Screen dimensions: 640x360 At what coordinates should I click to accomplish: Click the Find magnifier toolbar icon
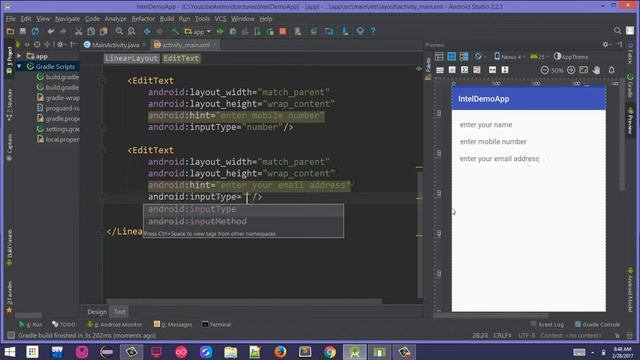[x=119, y=31]
